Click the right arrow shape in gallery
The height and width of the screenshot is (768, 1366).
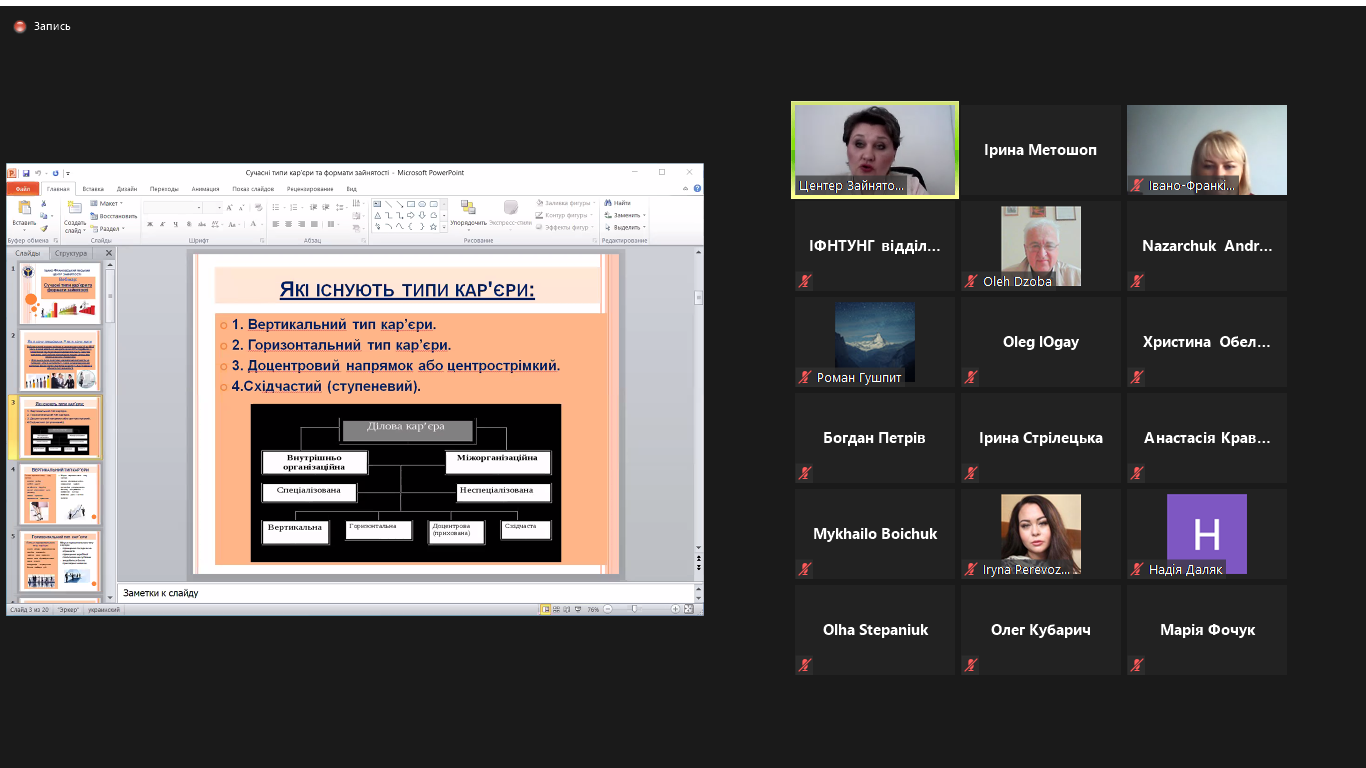(411, 215)
